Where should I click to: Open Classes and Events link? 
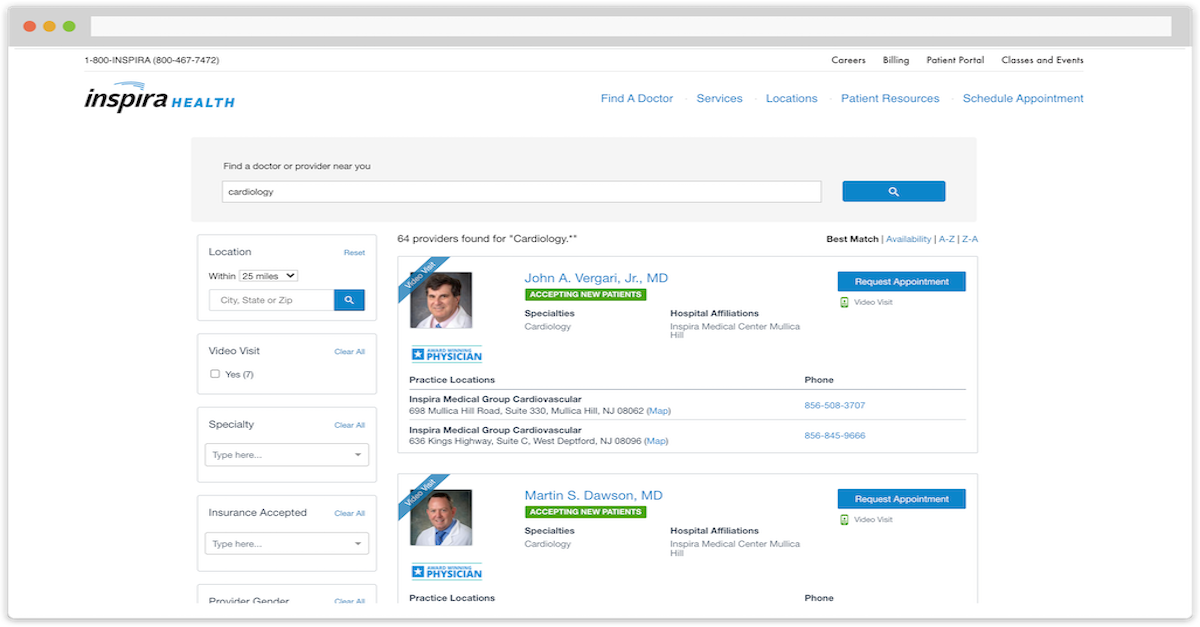1042,60
